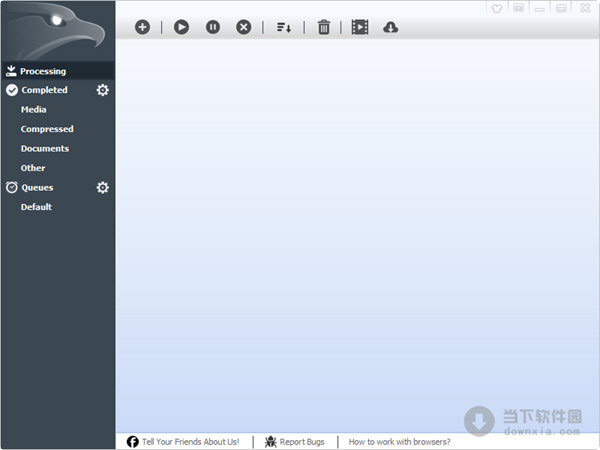
Task: Open the video sniffer film icon
Action: (360, 27)
